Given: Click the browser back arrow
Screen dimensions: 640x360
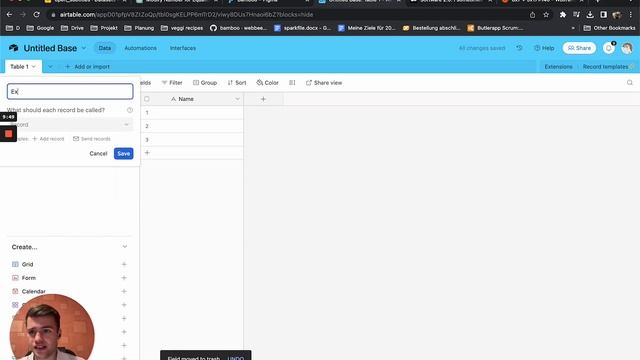Looking at the screenshot, I should [9, 15].
